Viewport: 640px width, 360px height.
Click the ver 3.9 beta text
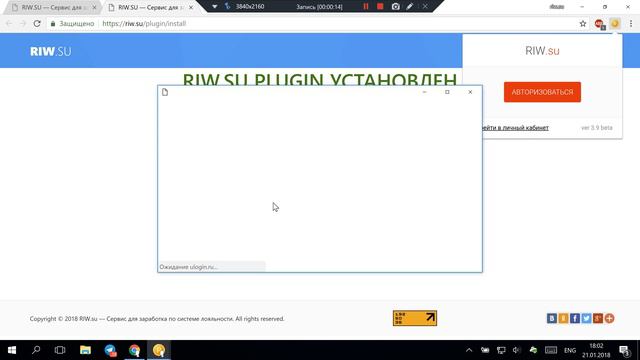click(597, 128)
